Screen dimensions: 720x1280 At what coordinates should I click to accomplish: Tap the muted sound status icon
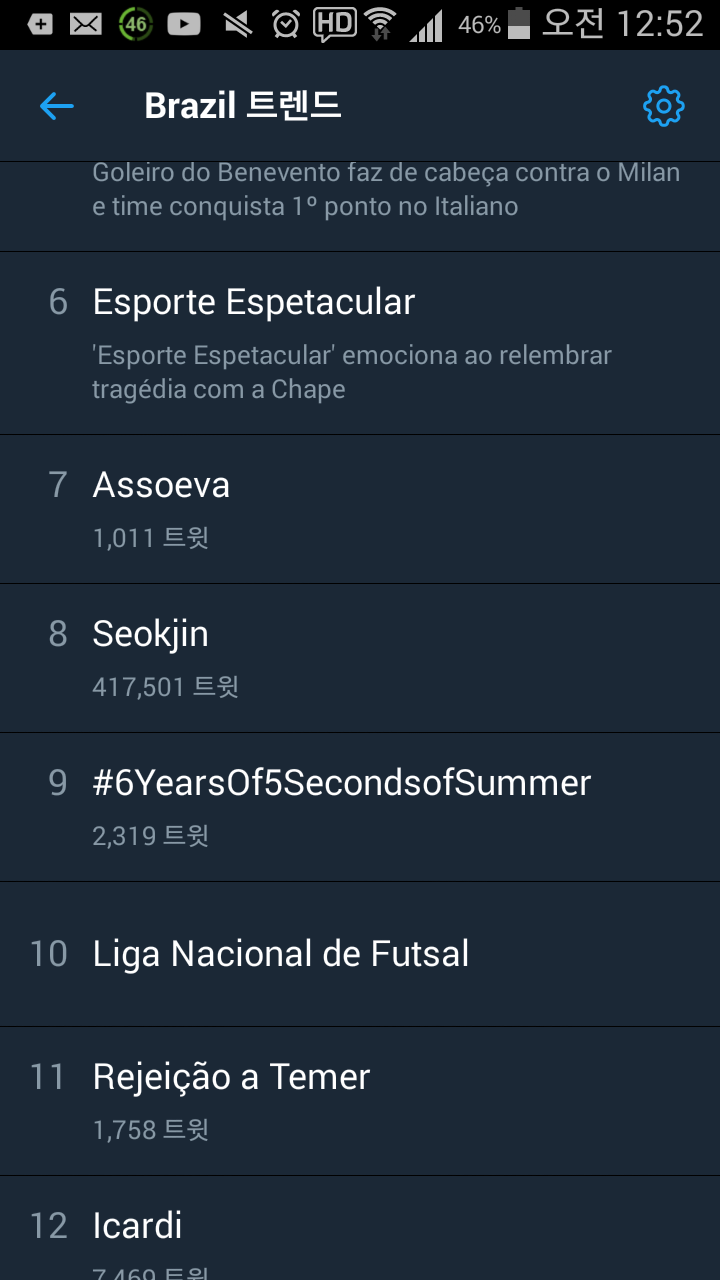point(236,24)
